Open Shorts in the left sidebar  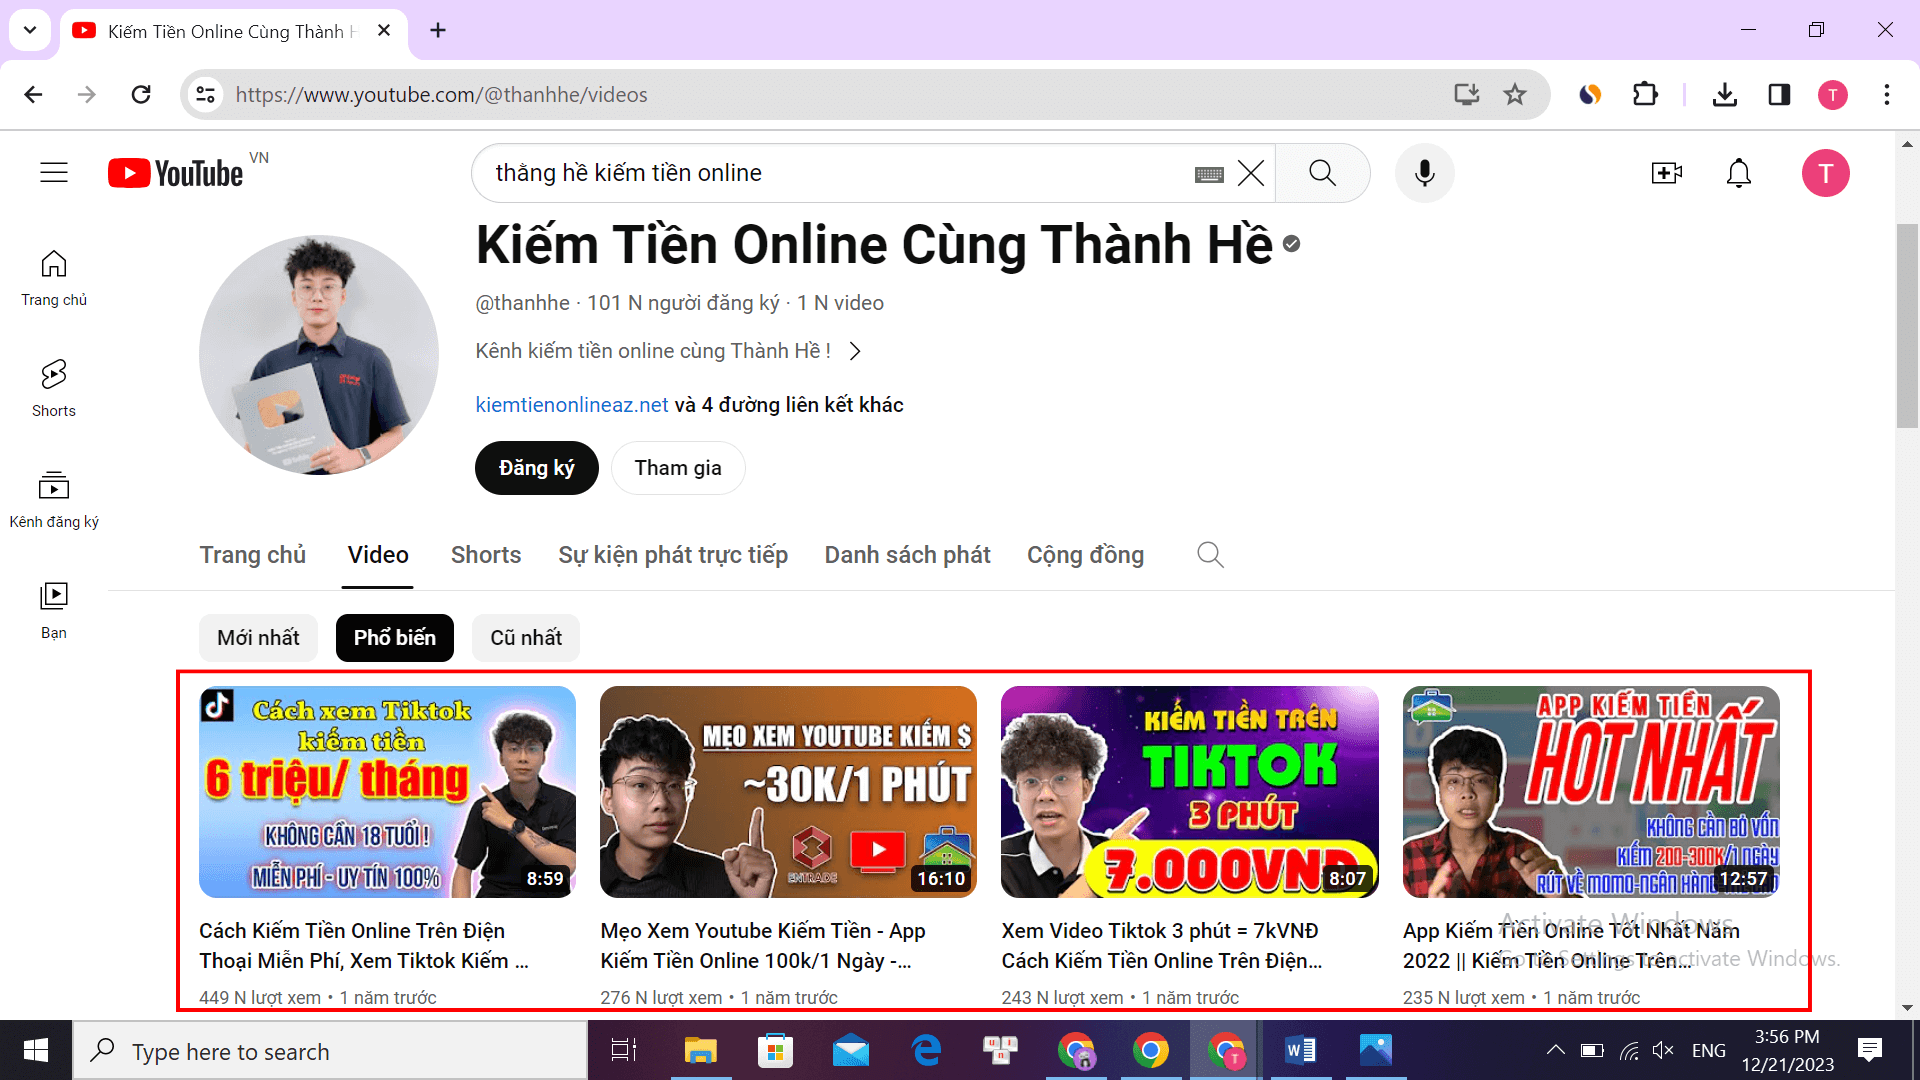(54, 389)
